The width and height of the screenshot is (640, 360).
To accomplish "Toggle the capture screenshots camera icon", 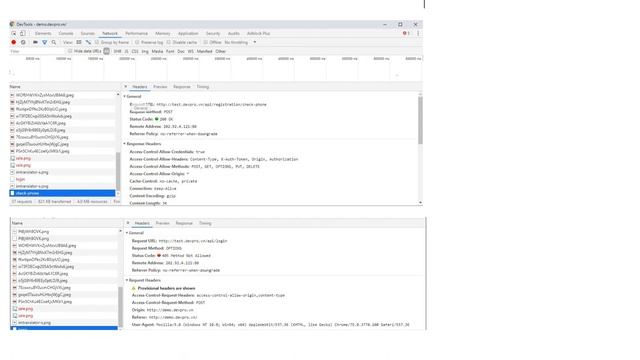I will [35, 42].
